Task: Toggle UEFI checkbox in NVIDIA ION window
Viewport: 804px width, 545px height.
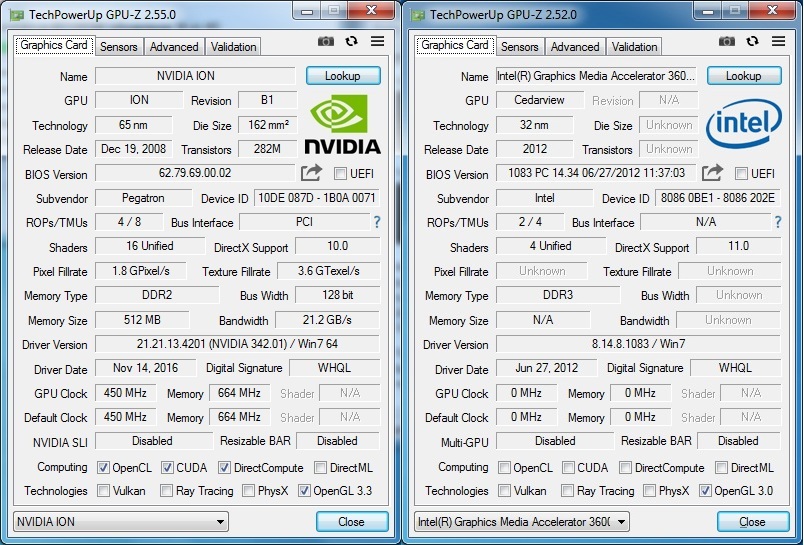Action: pyautogui.click(x=340, y=174)
